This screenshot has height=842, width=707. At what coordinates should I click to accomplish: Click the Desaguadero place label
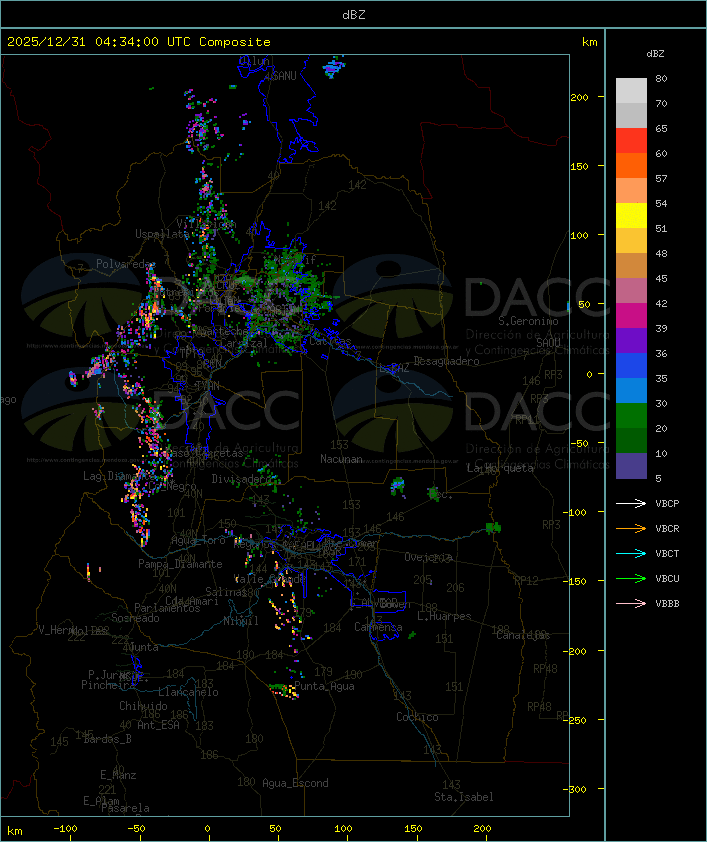(x=446, y=361)
